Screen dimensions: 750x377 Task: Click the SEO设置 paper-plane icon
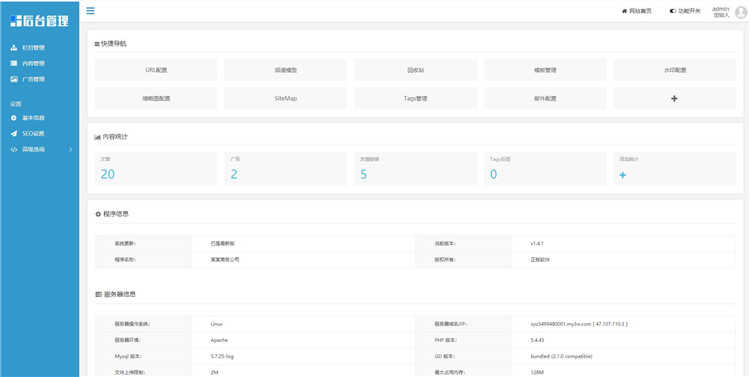(14, 133)
